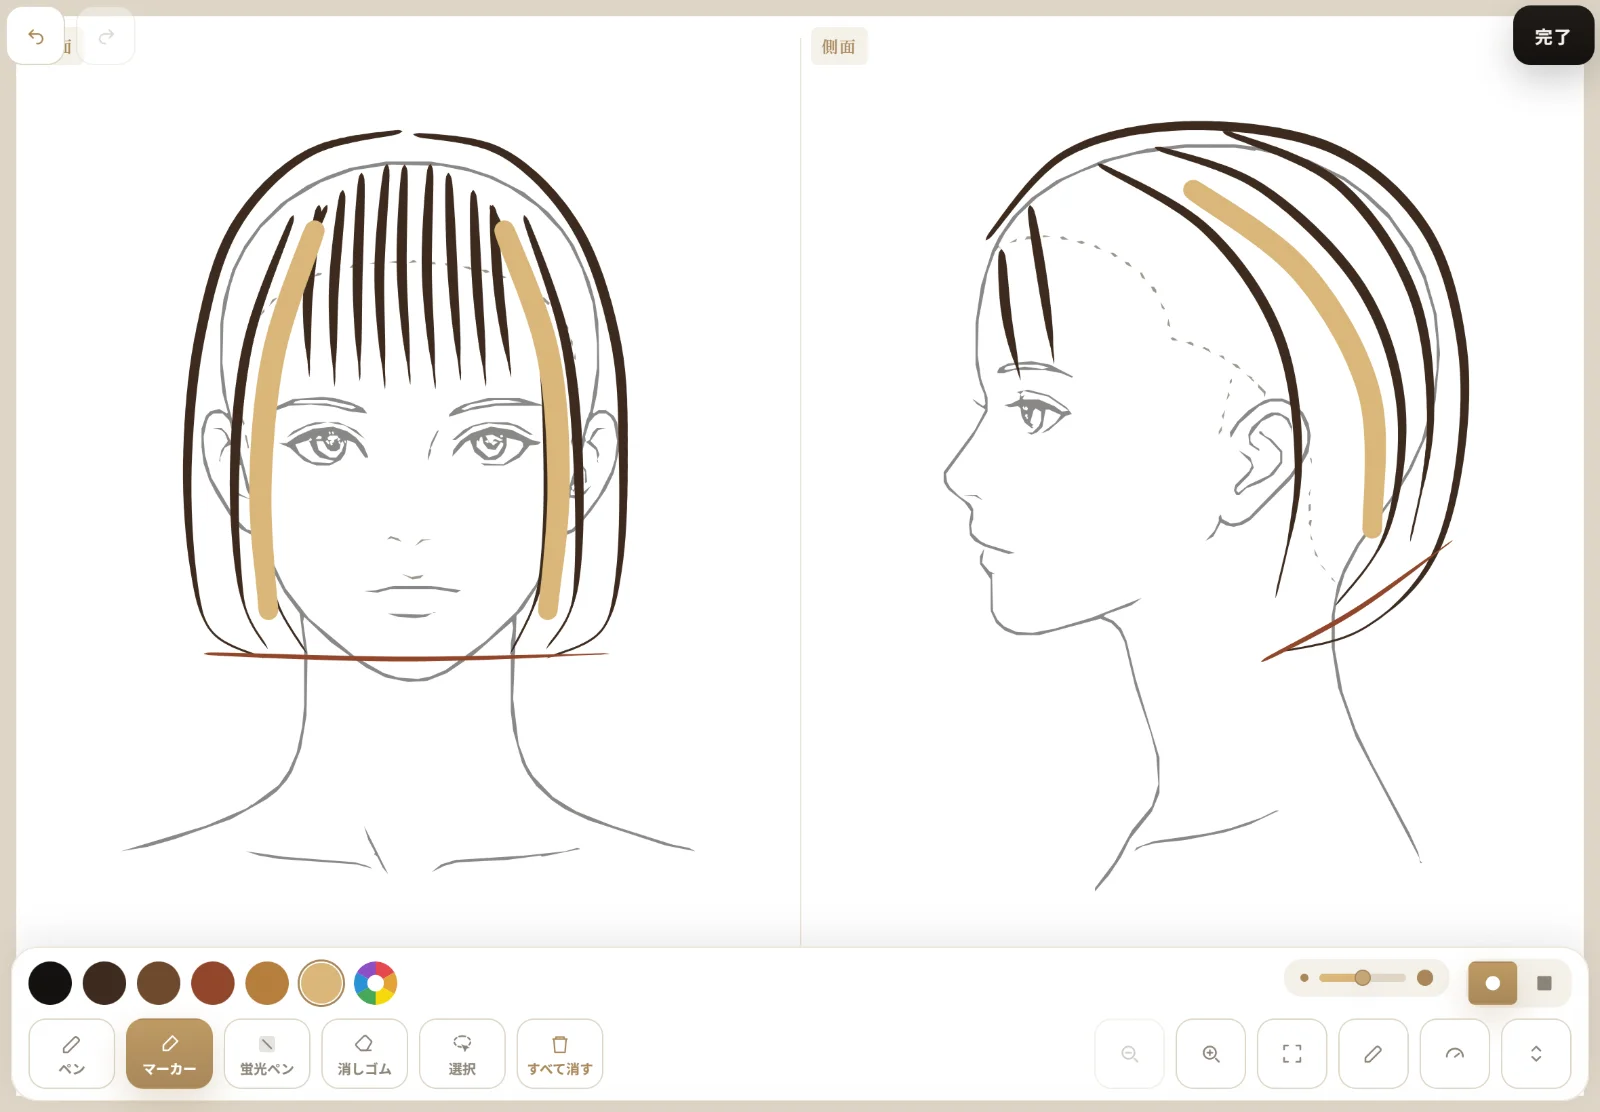
Task: Choose the light beige color swatch
Action: coord(321,983)
